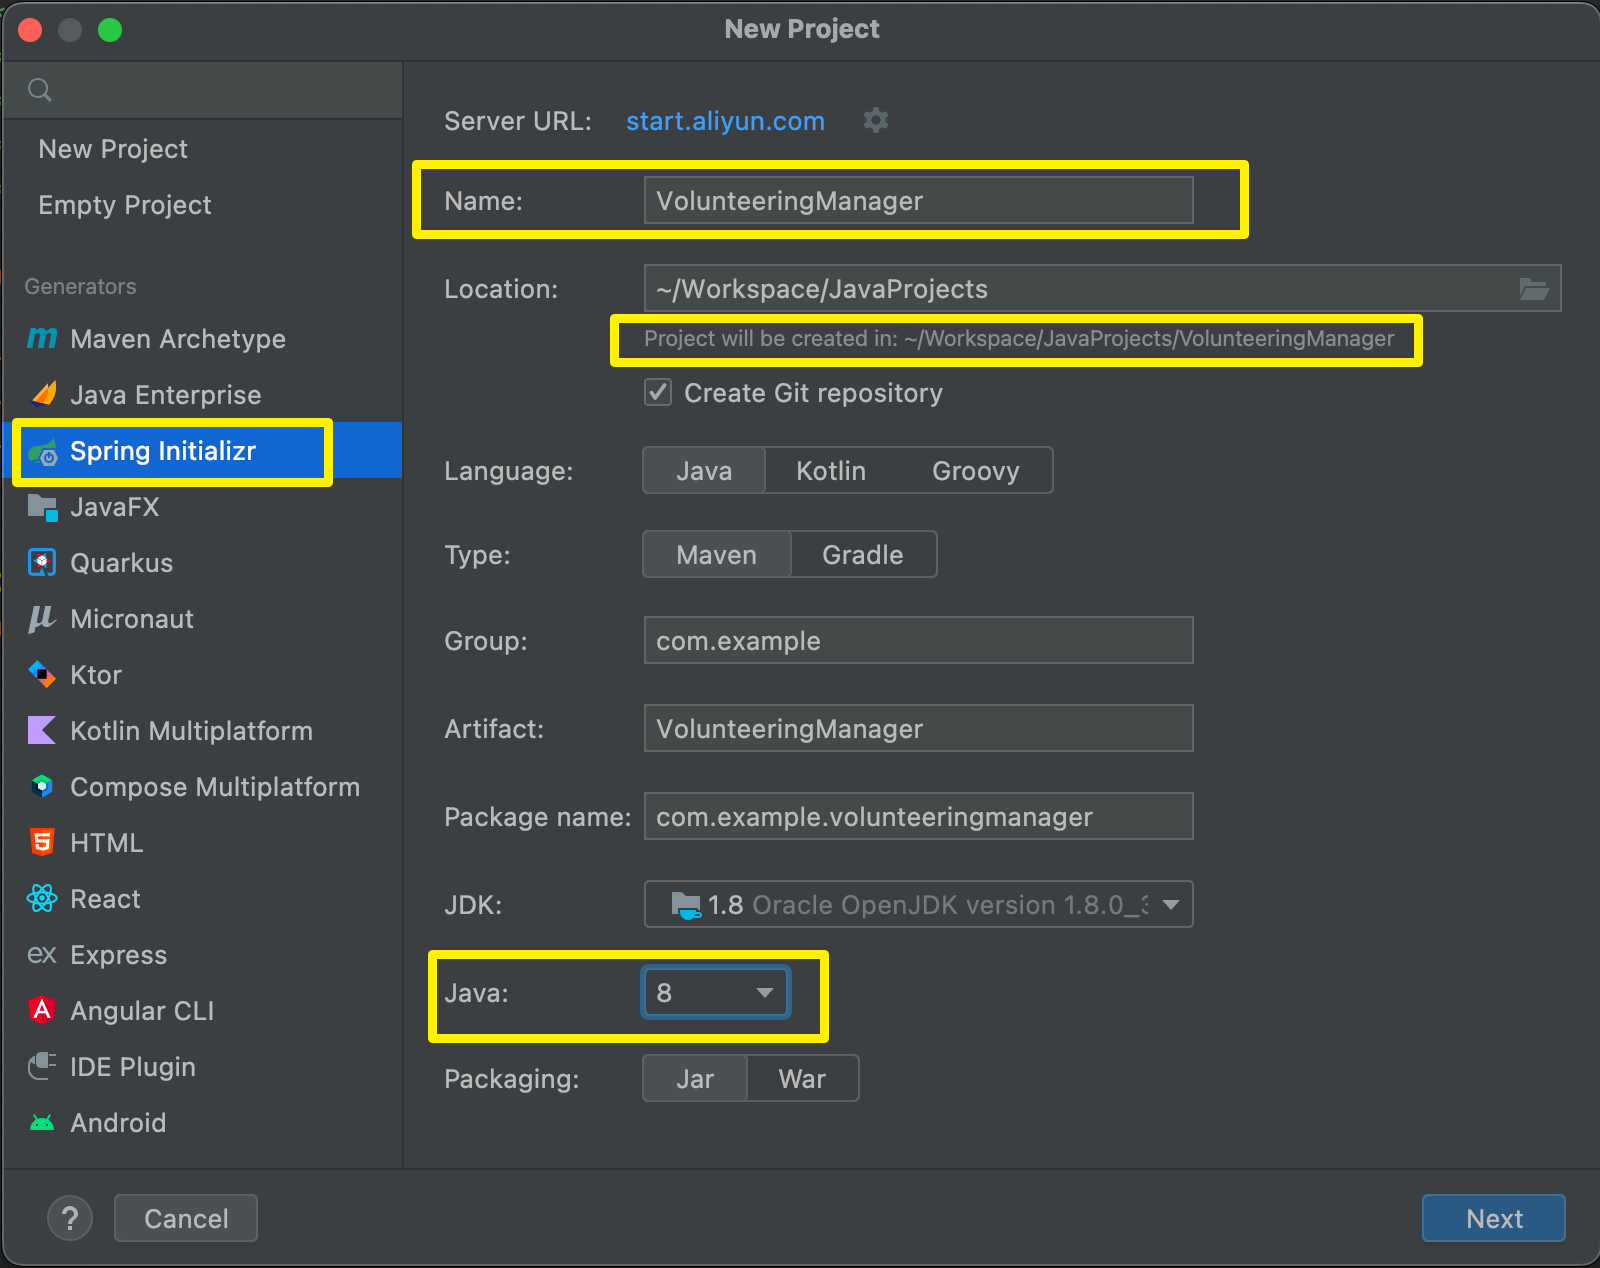Select React generator entry
This screenshot has width=1600, height=1268.
(x=203, y=899)
